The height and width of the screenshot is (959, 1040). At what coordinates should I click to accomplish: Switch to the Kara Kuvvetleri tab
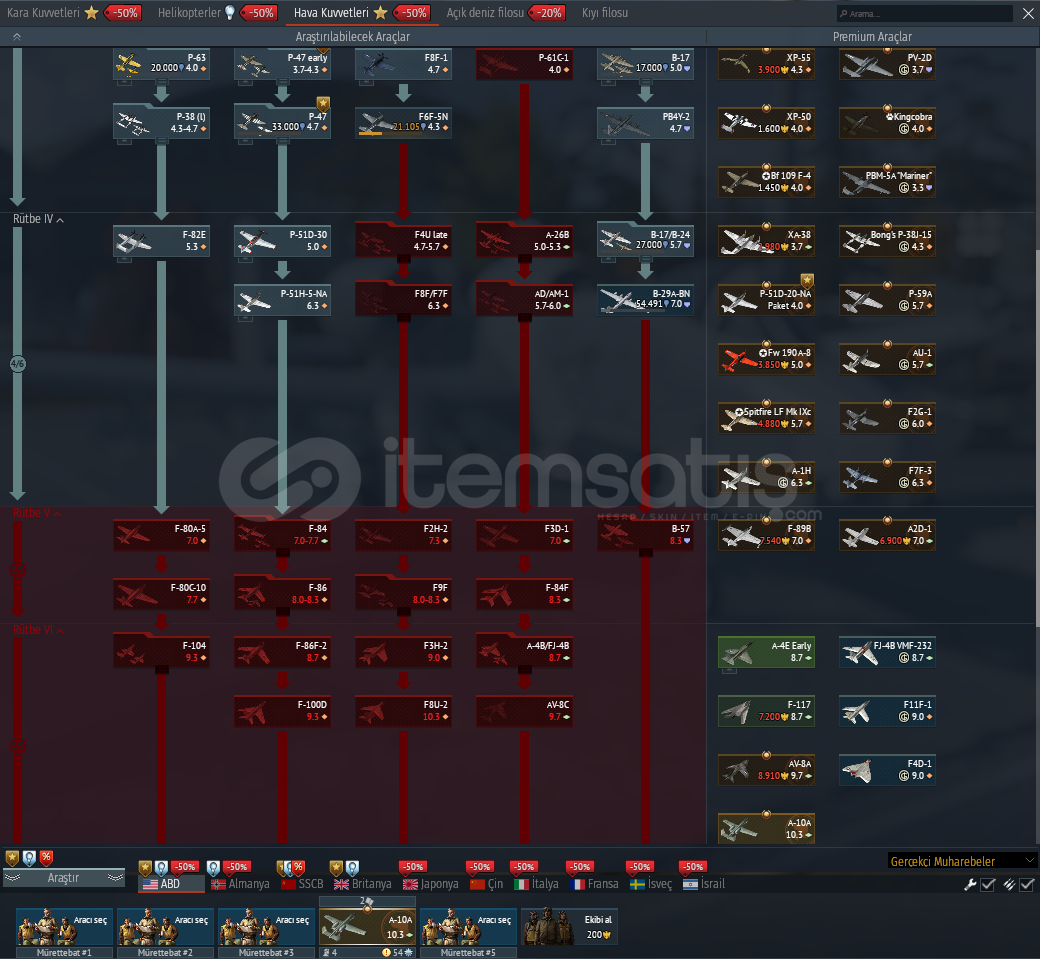pos(74,13)
